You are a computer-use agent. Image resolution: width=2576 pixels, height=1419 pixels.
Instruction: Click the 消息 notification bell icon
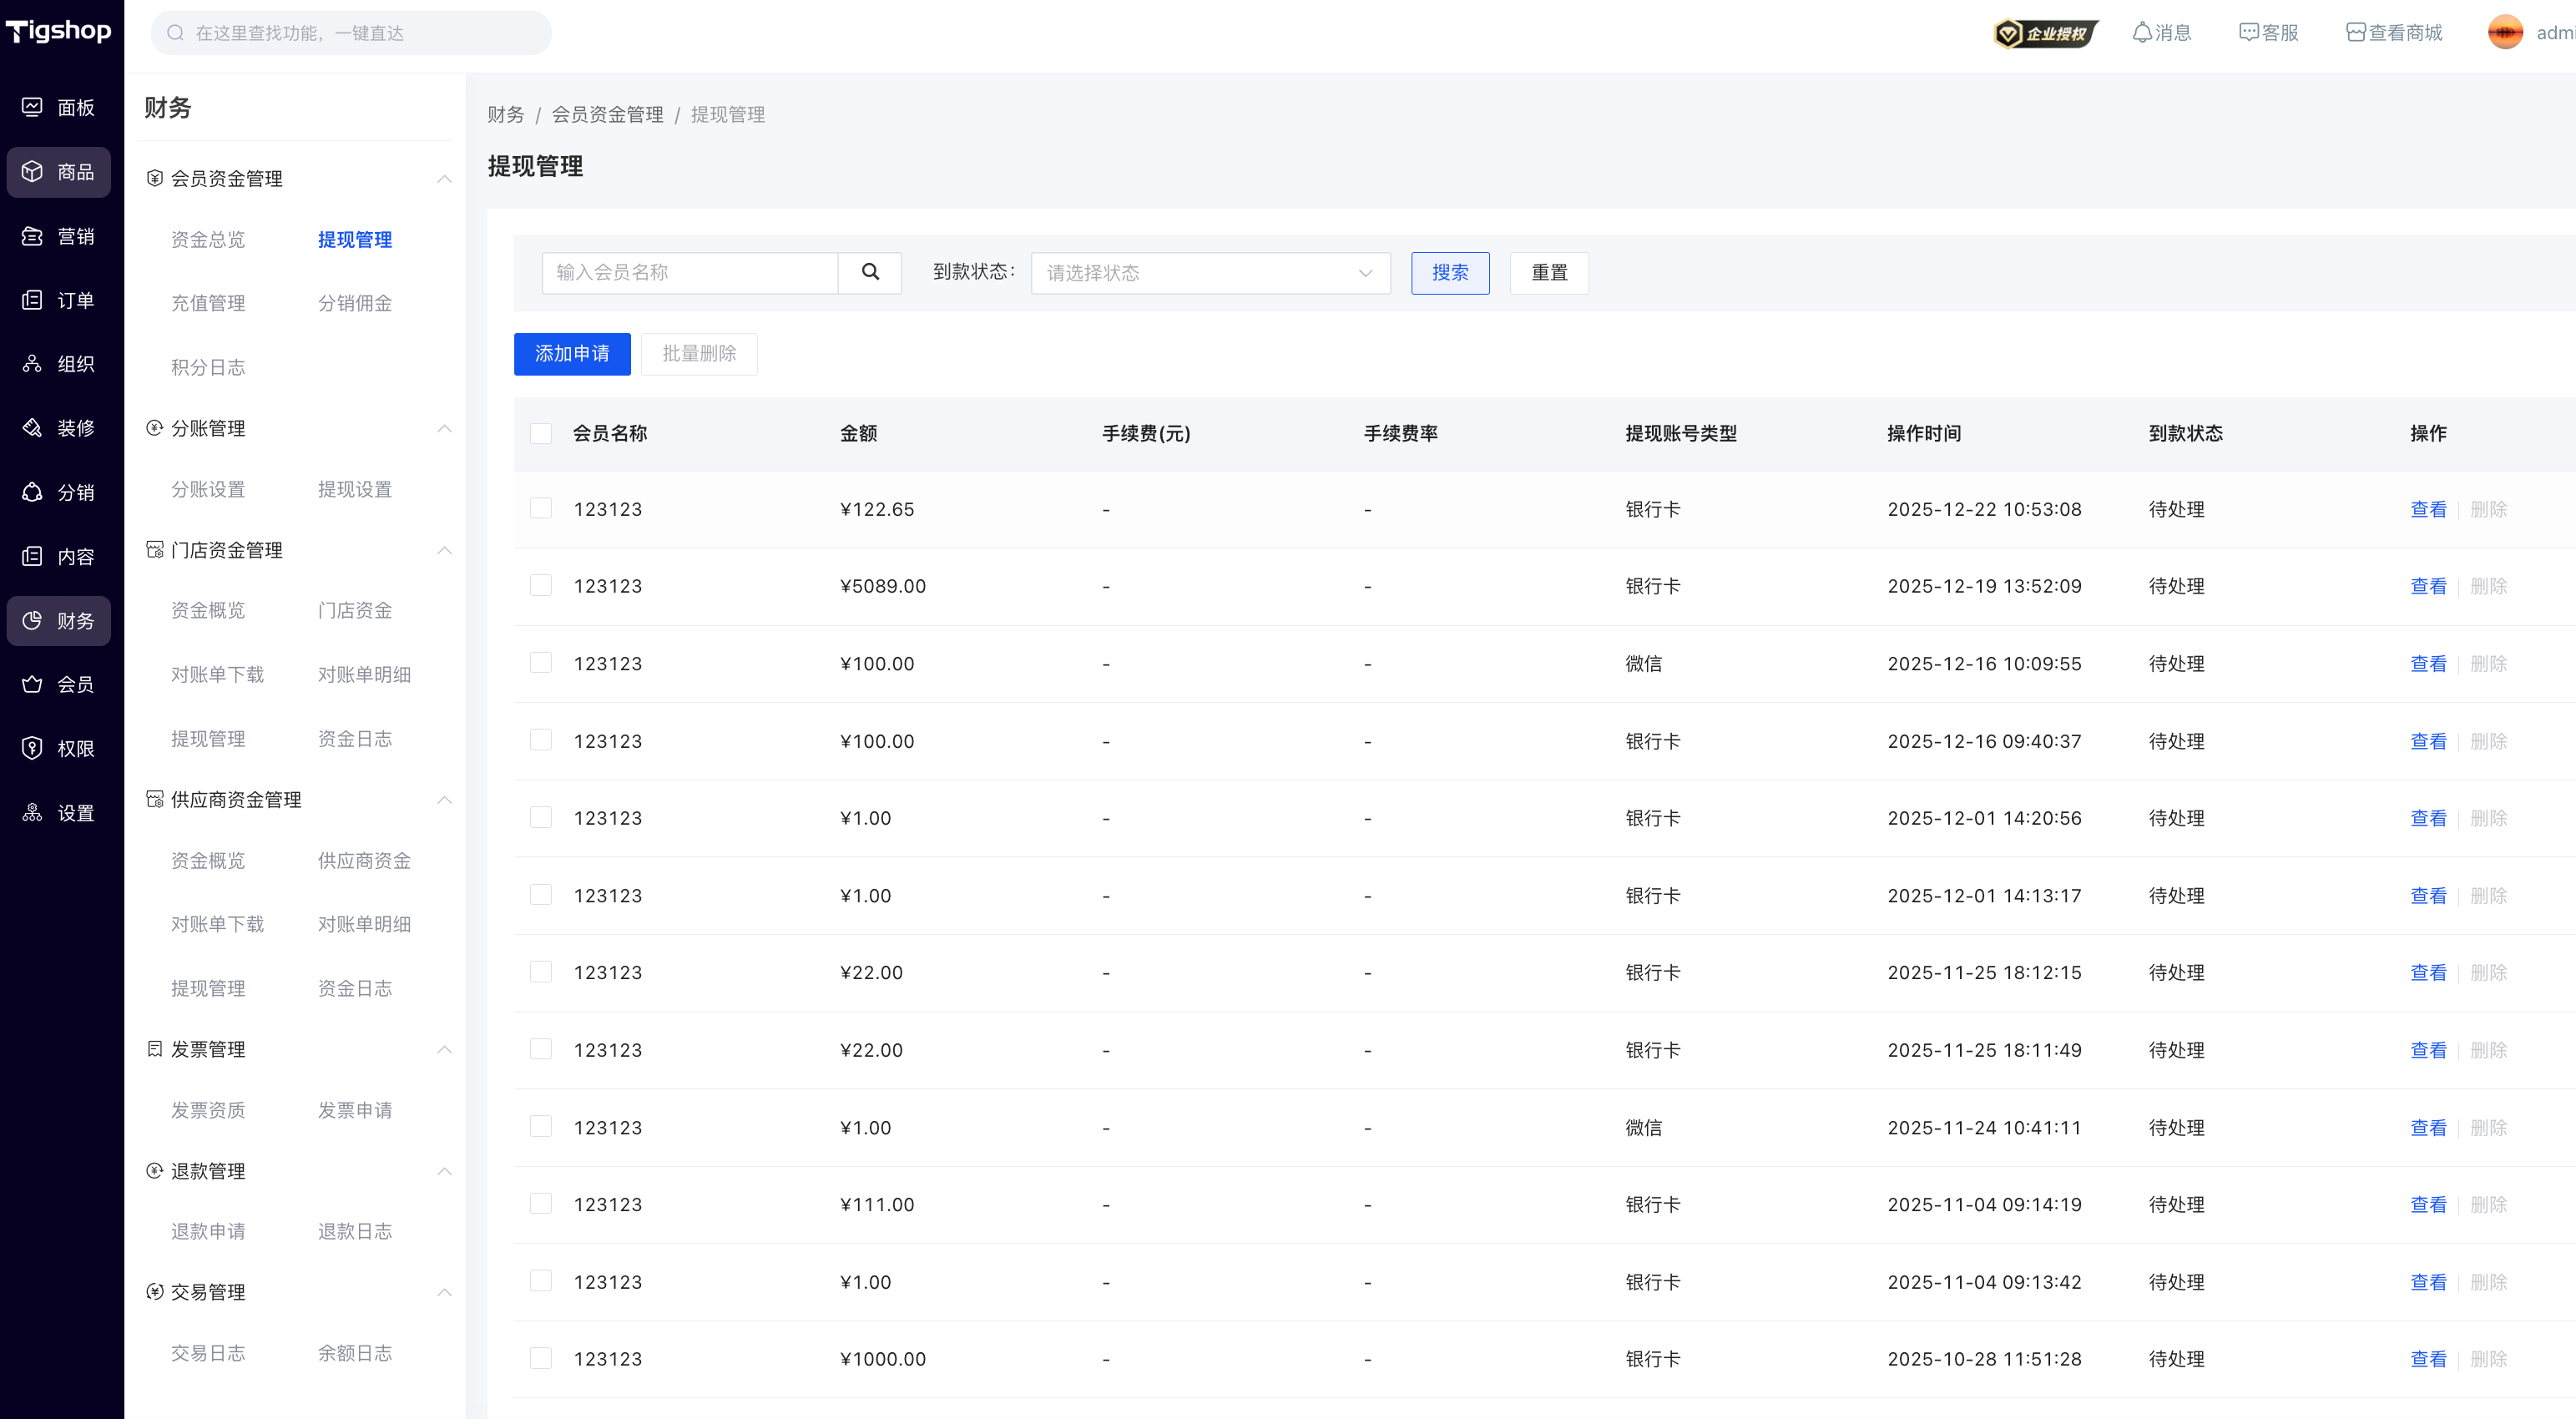coord(2141,33)
